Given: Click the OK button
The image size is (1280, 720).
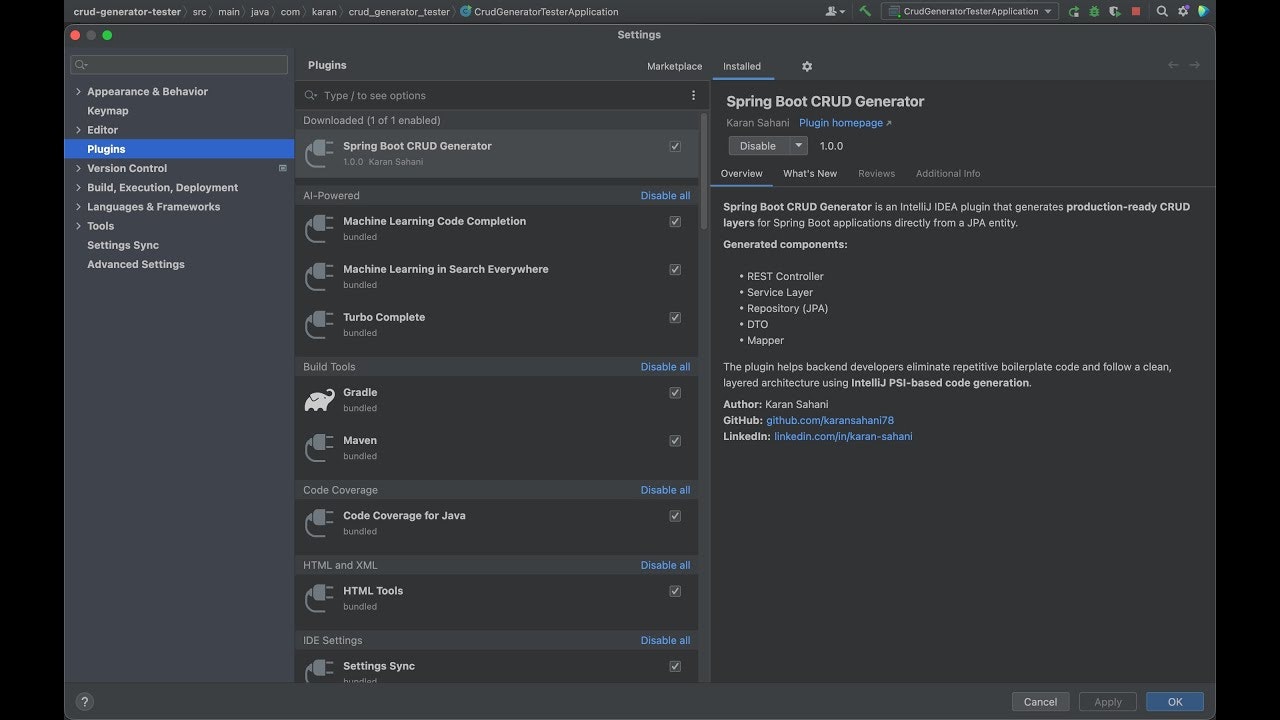Looking at the screenshot, I should click(1174, 702).
